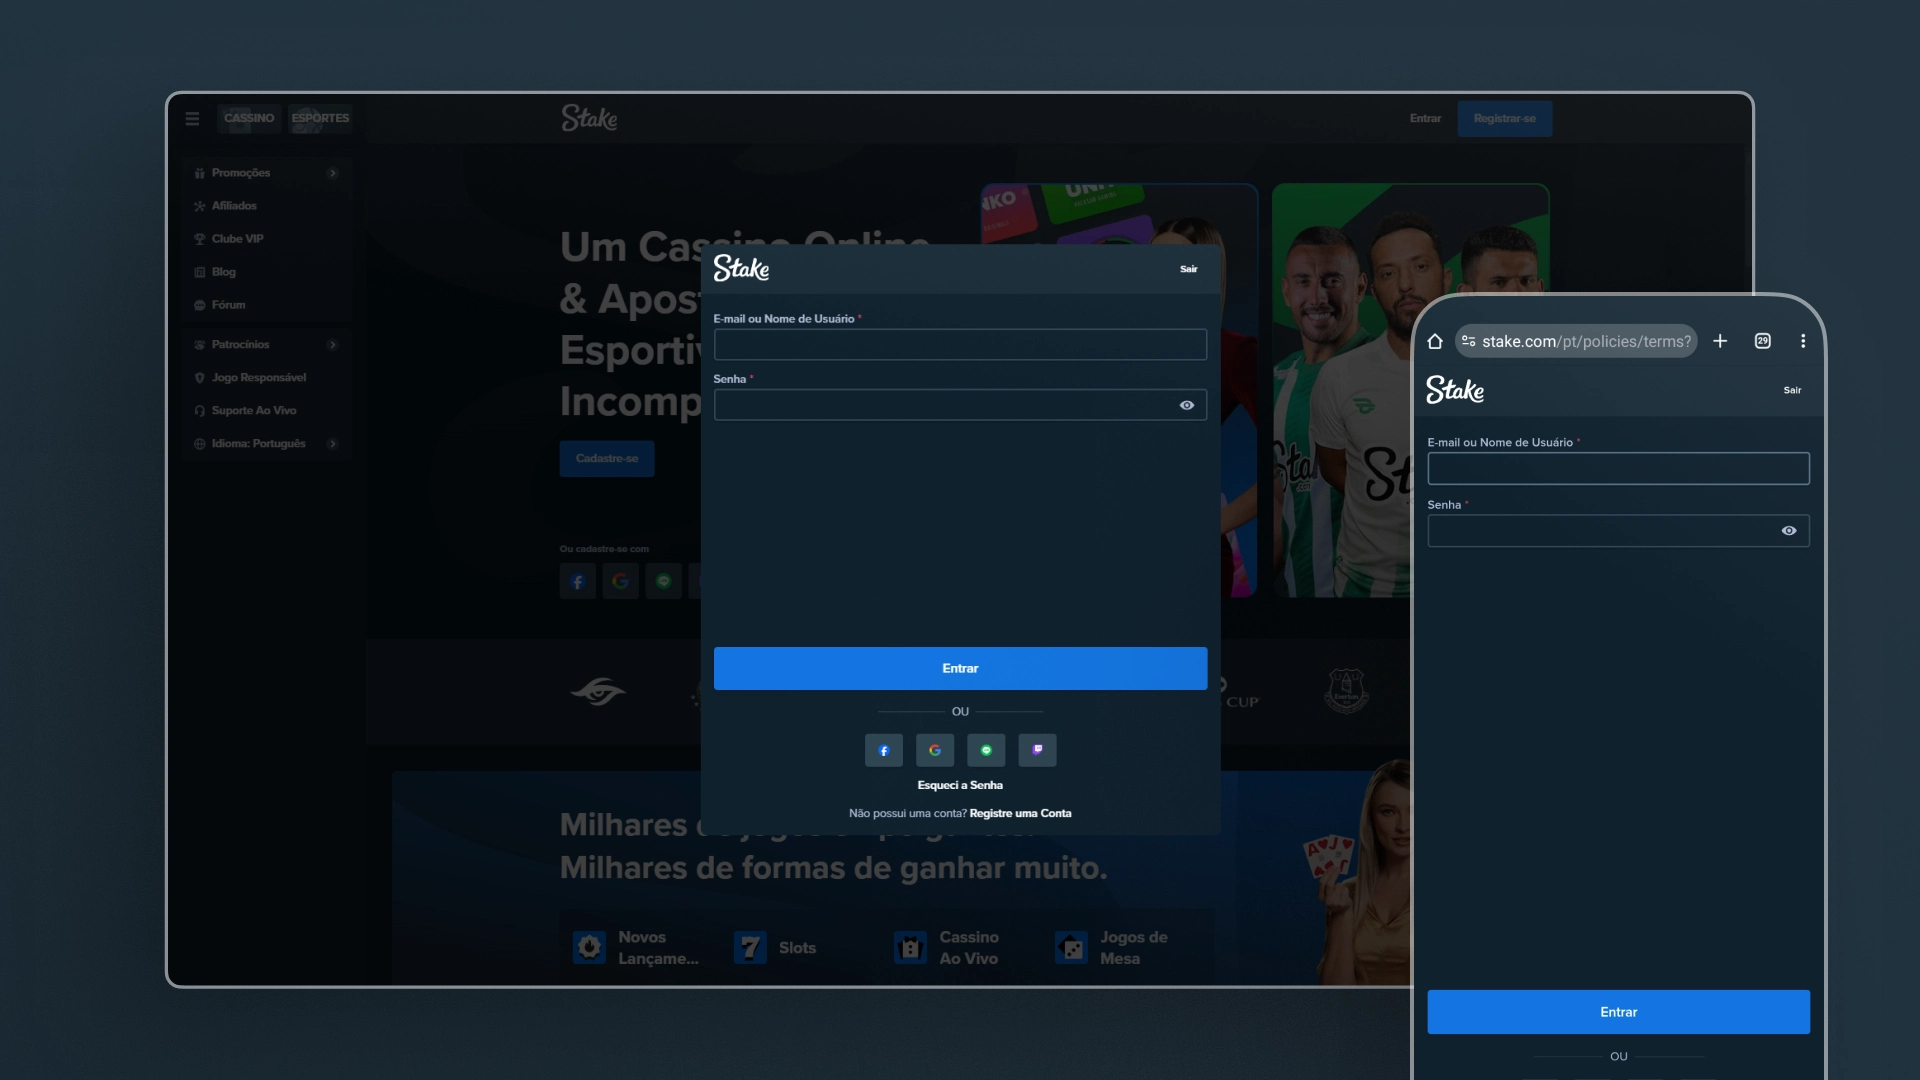Sign up with Line icon on background page
This screenshot has height=1080, width=1920.
[664, 581]
